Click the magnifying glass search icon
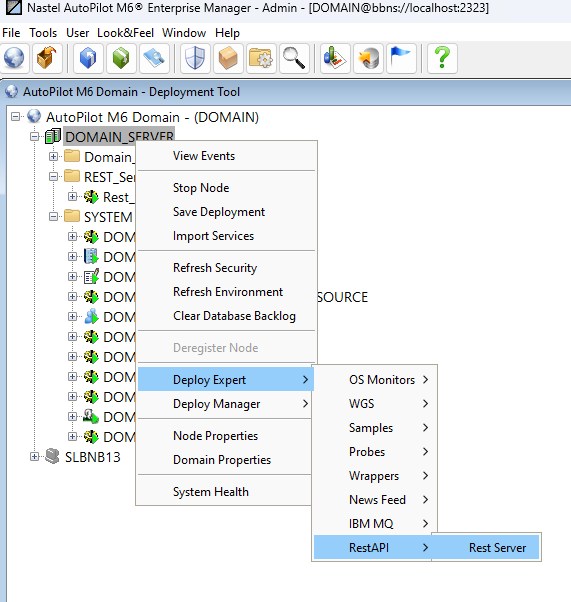 [x=294, y=58]
